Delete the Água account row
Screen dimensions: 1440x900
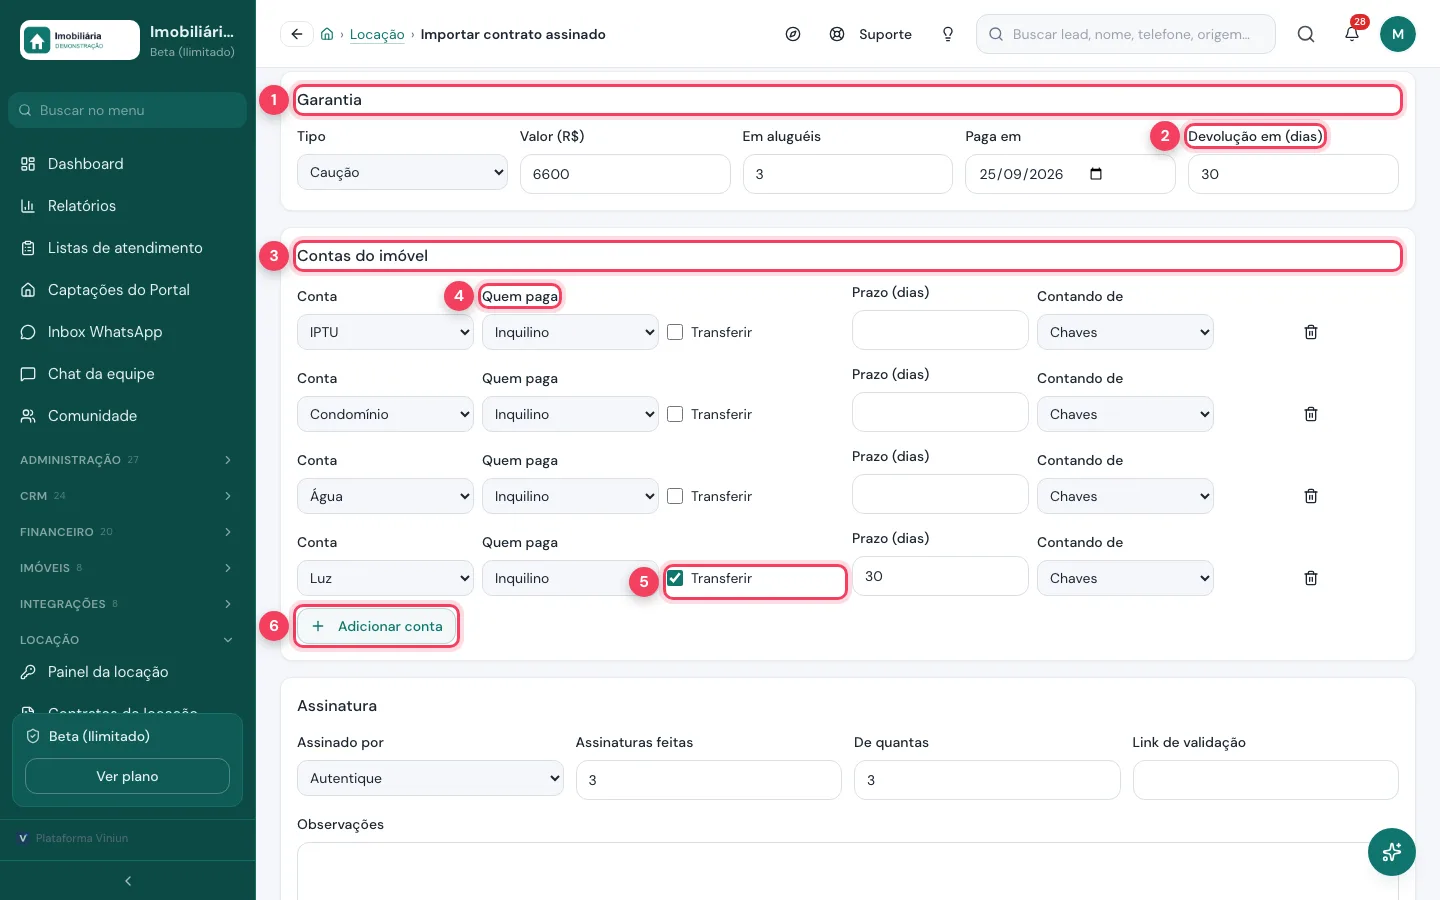[x=1311, y=496]
